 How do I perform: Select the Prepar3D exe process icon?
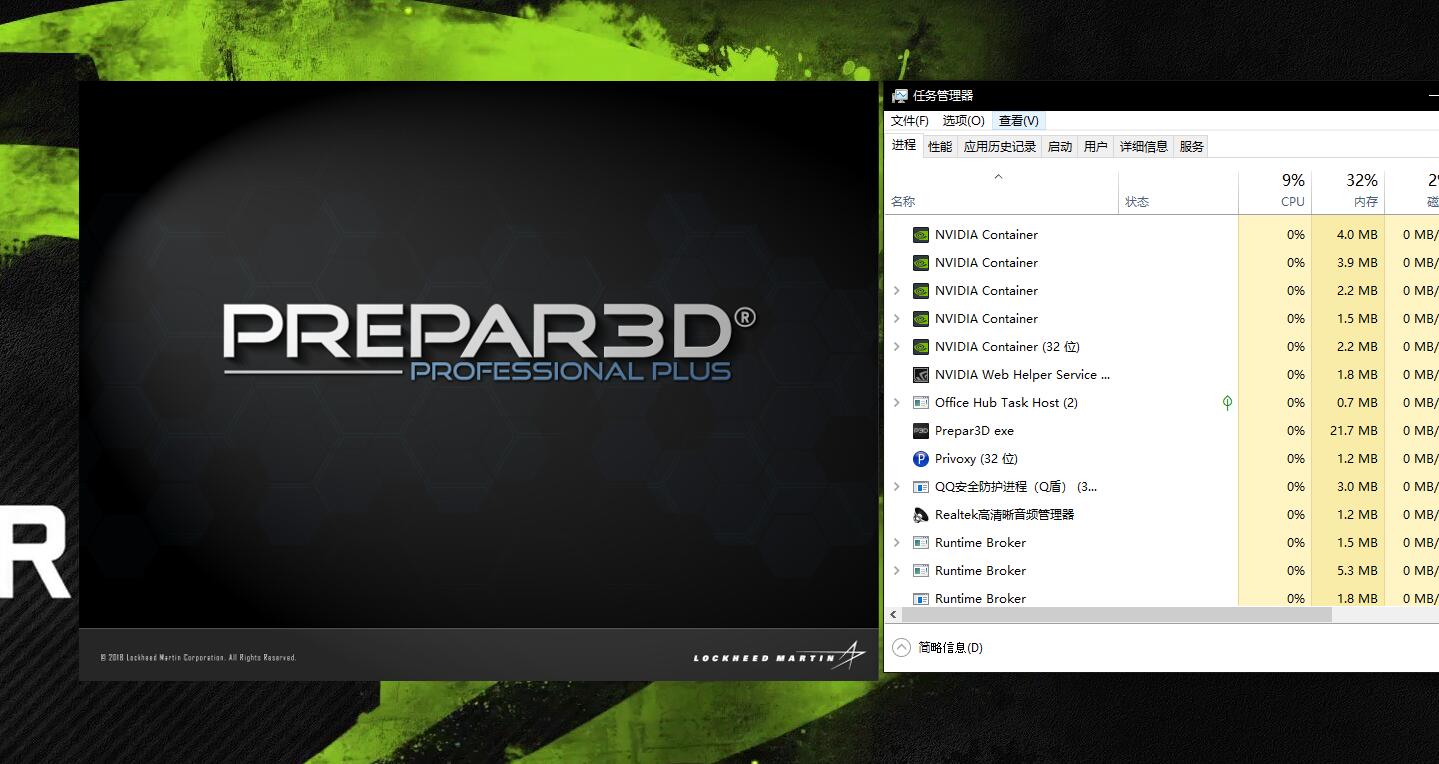[921, 431]
